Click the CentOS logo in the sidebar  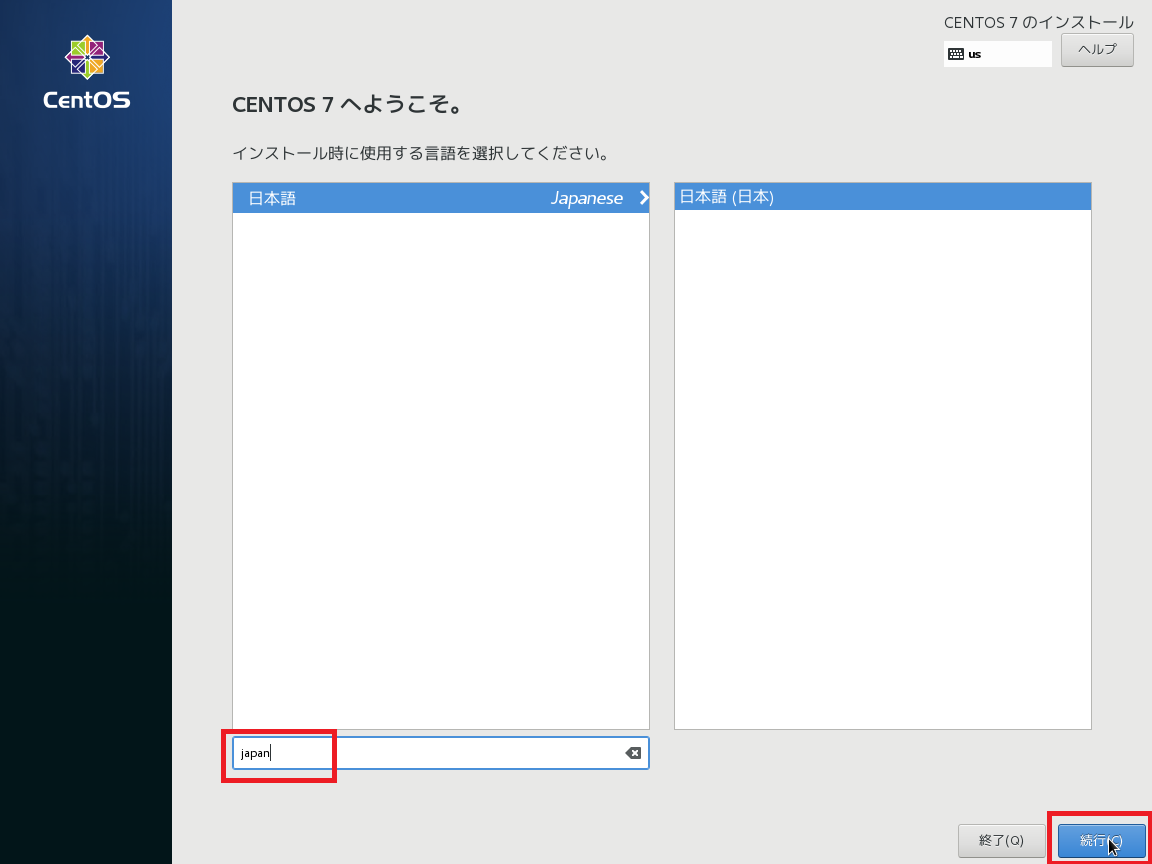(87, 72)
